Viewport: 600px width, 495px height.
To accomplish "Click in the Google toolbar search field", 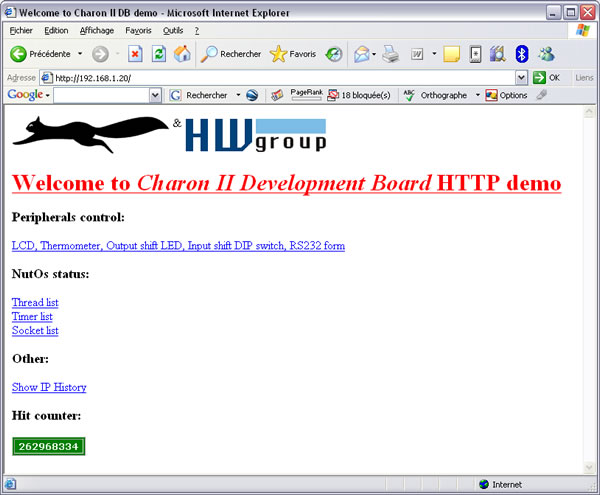I will pyautogui.click(x=100, y=95).
